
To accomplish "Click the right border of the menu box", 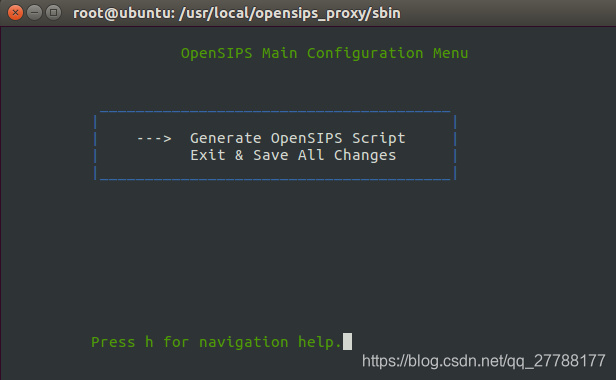I will click(x=455, y=147).
